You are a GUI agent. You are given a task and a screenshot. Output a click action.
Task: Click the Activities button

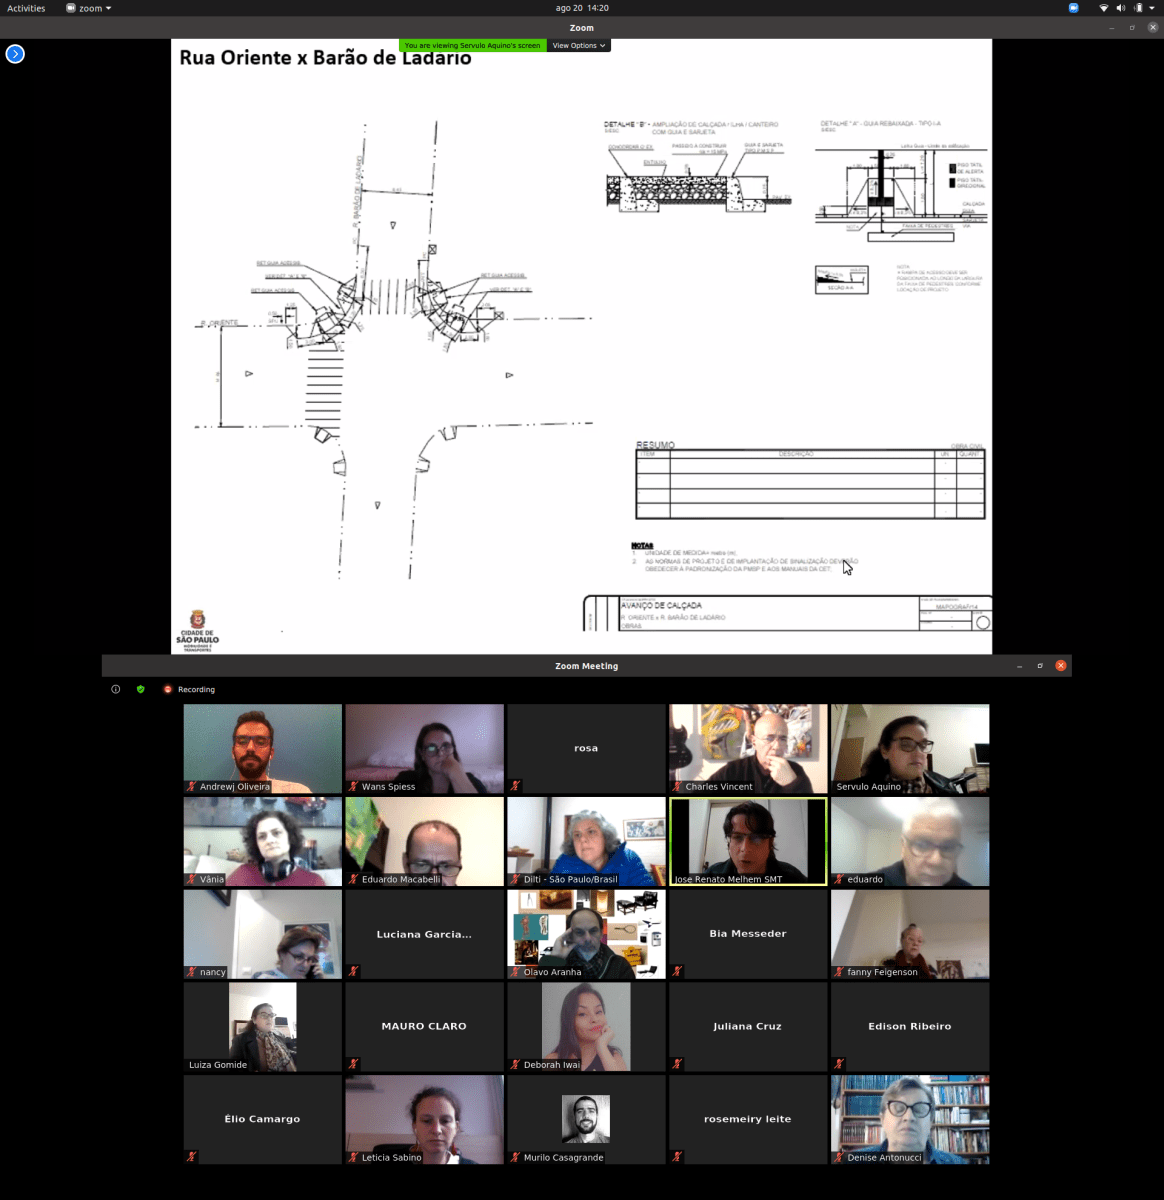(26, 8)
